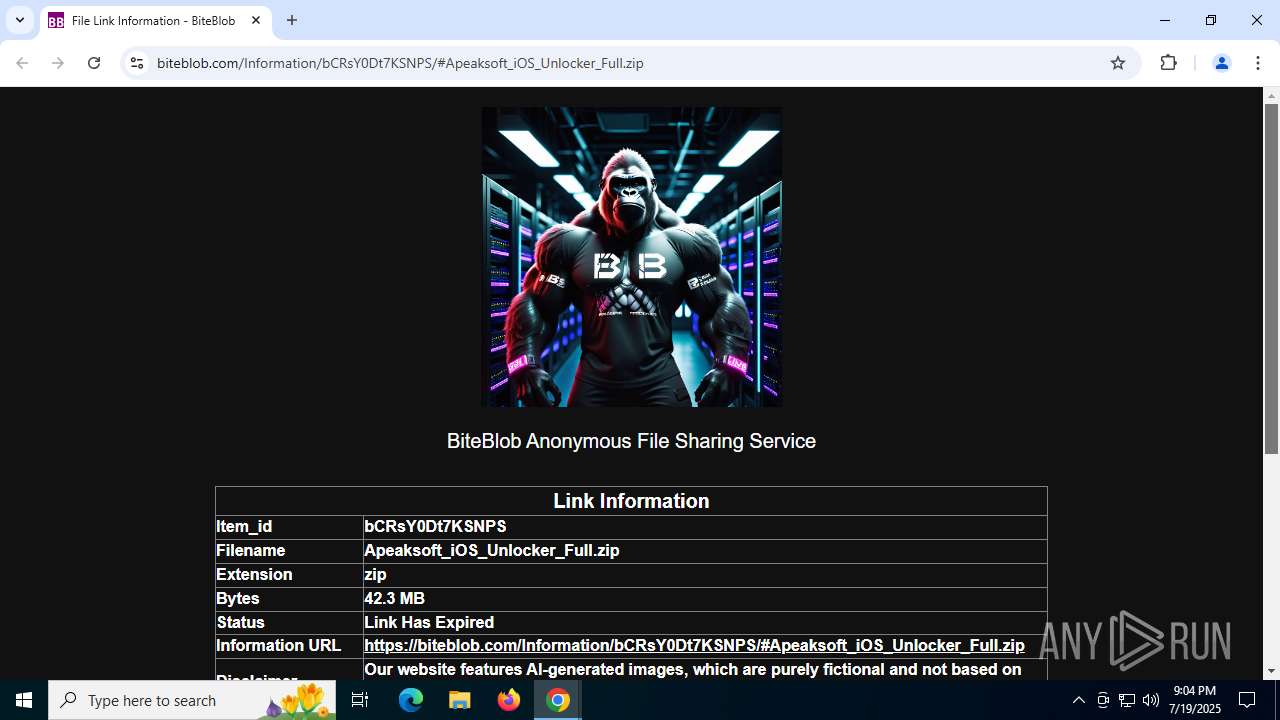
Task: Click the Information URL label cell
Action: [289, 646]
